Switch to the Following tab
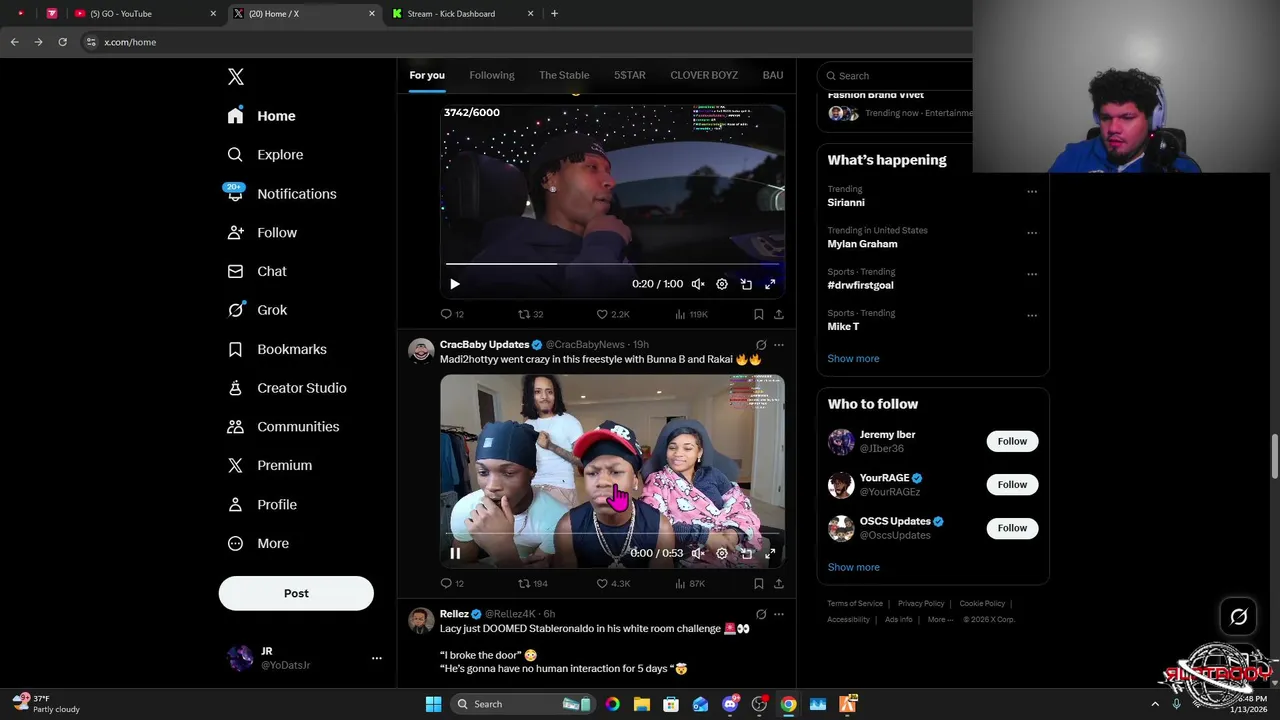 coord(492,75)
